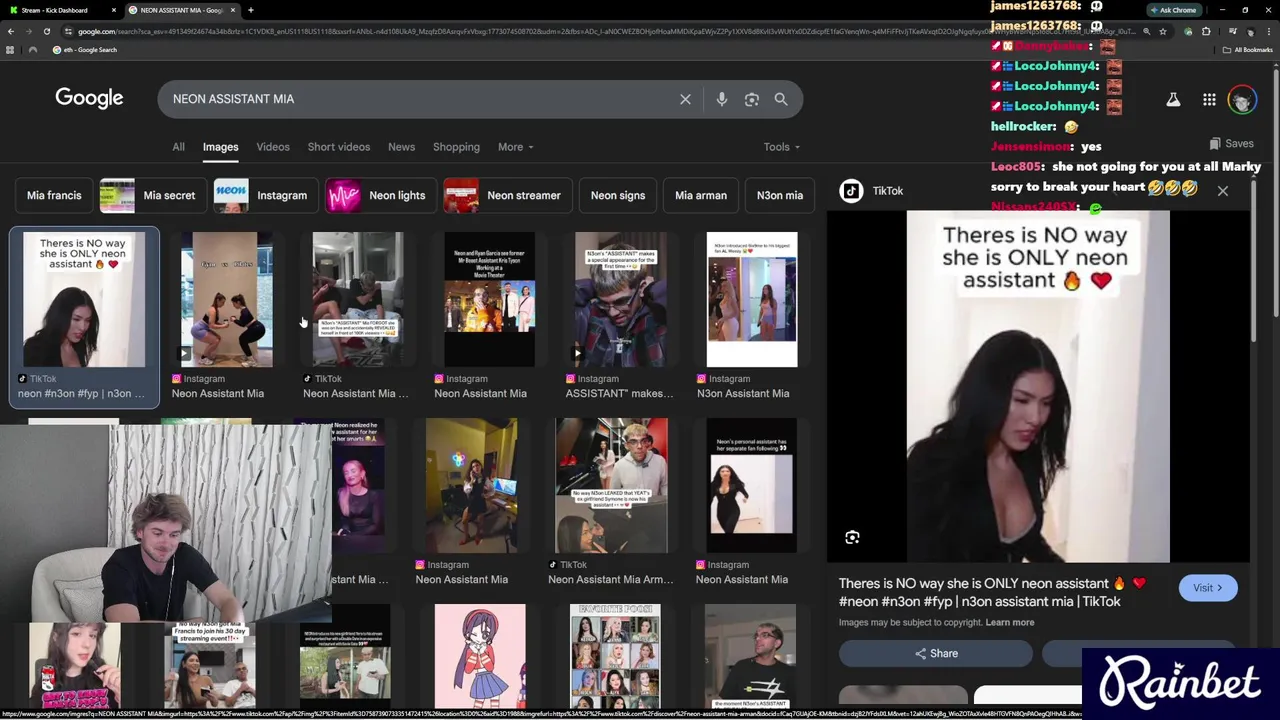1280x720 pixels.
Task: Open Chrome three-dot menu
Action: (1269, 31)
